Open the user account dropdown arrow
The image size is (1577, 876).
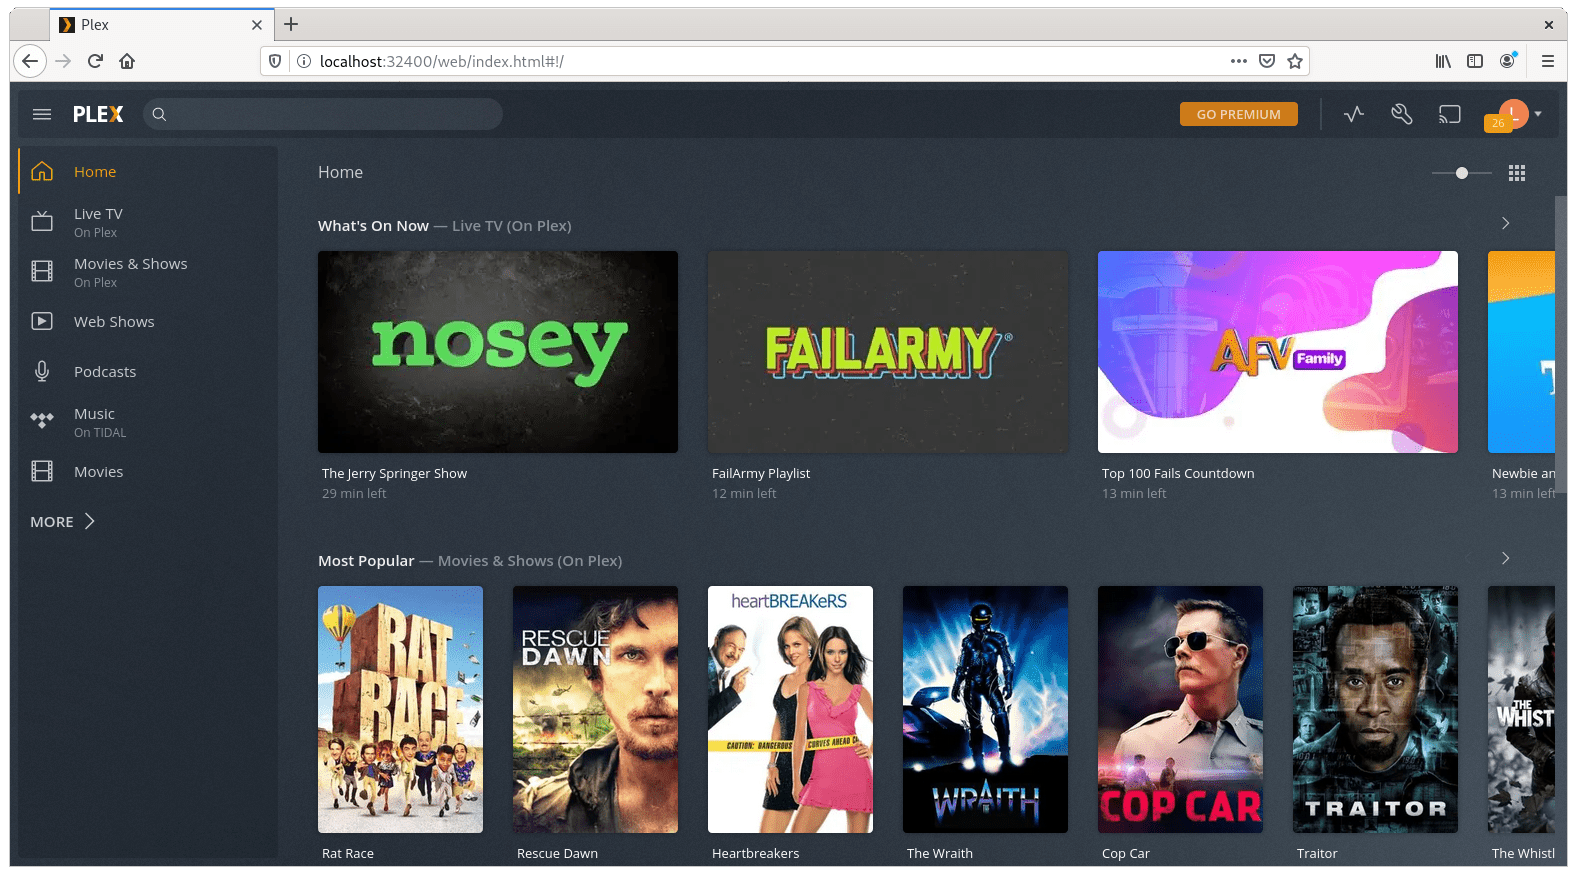[1538, 114]
